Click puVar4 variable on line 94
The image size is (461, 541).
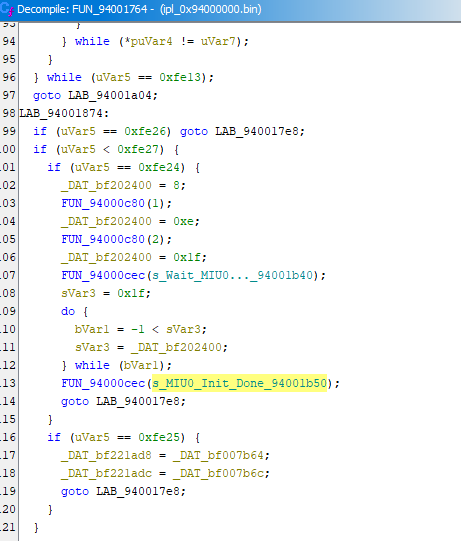click(151, 41)
